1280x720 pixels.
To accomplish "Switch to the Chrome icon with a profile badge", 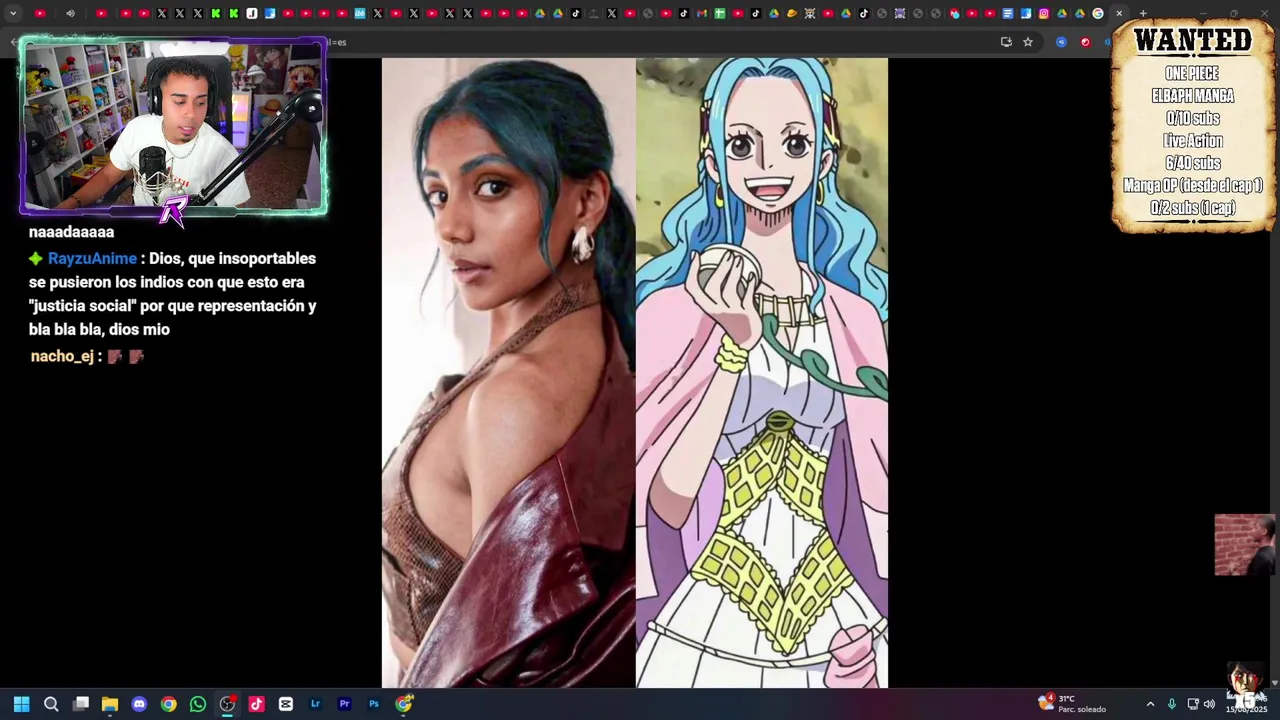I will pyautogui.click(x=403, y=704).
